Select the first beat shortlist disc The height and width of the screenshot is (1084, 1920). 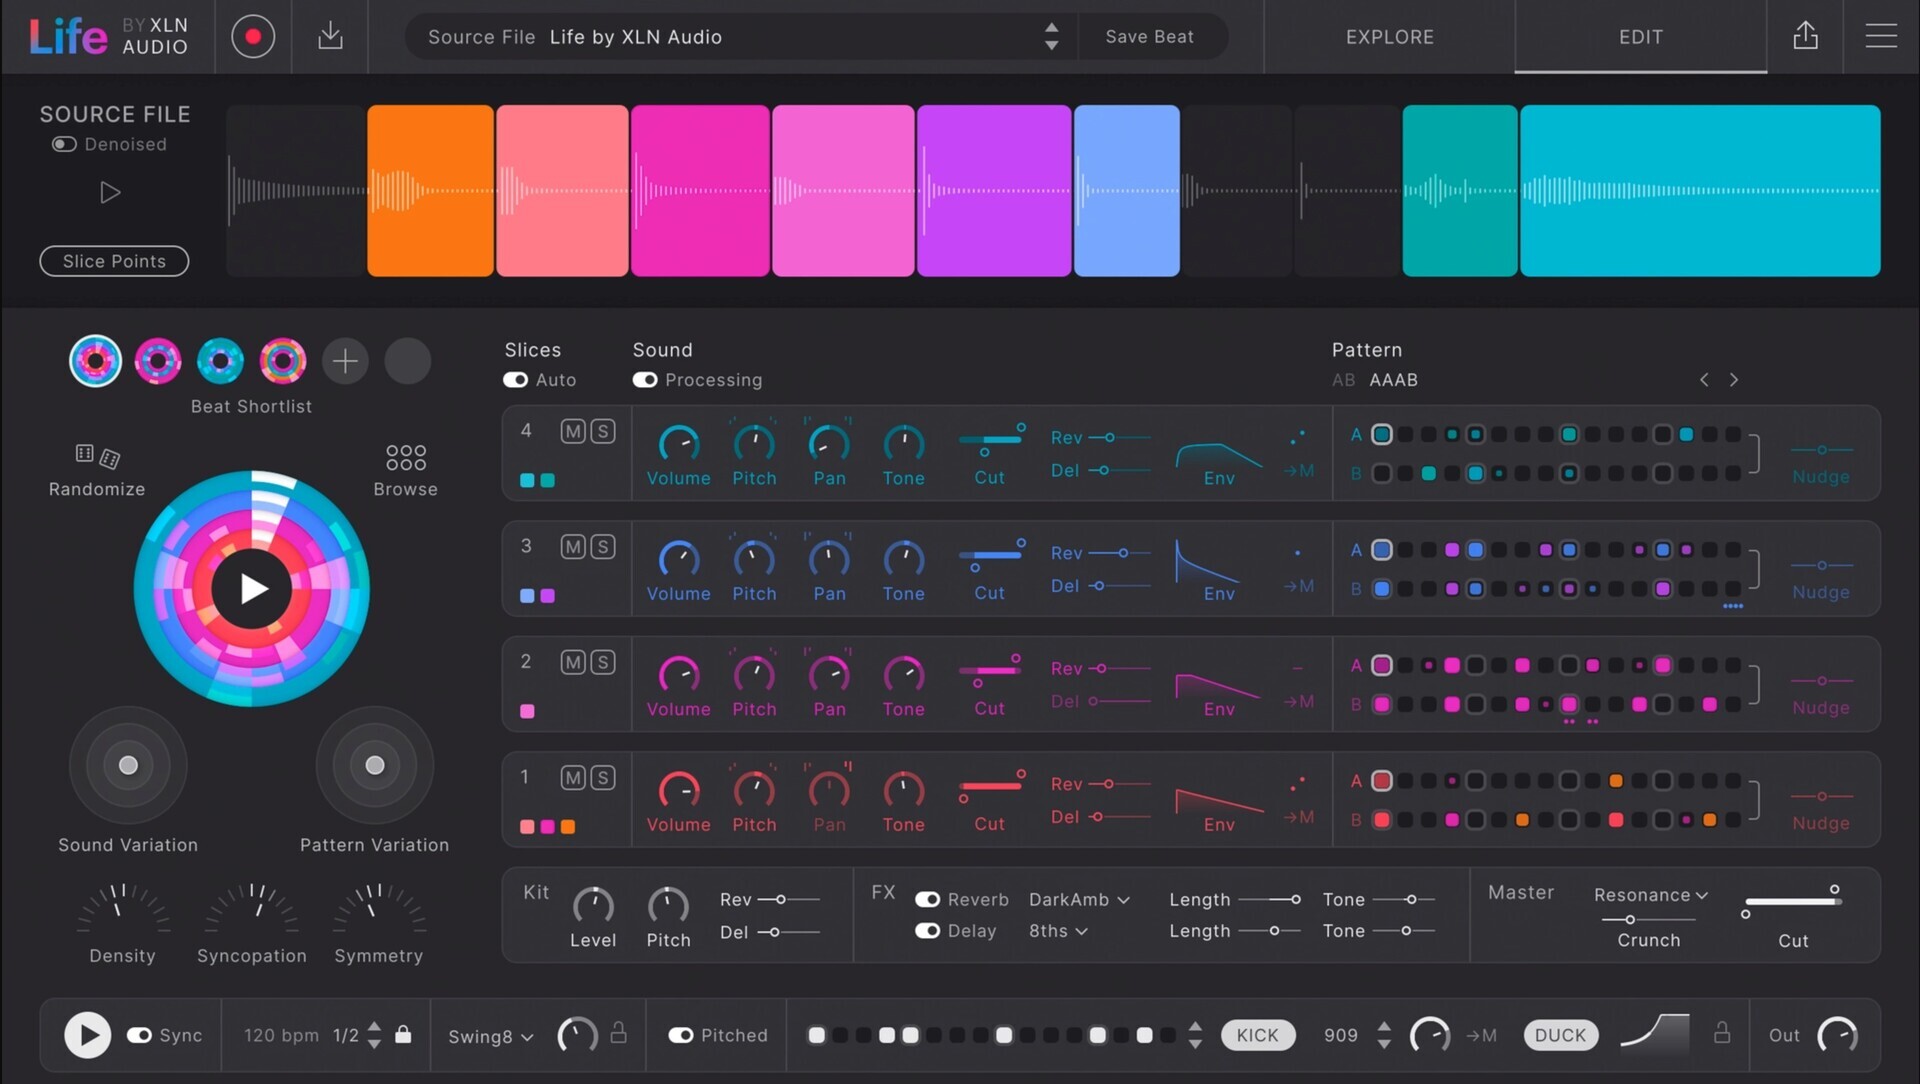pyautogui.click(x=95, y=361)
